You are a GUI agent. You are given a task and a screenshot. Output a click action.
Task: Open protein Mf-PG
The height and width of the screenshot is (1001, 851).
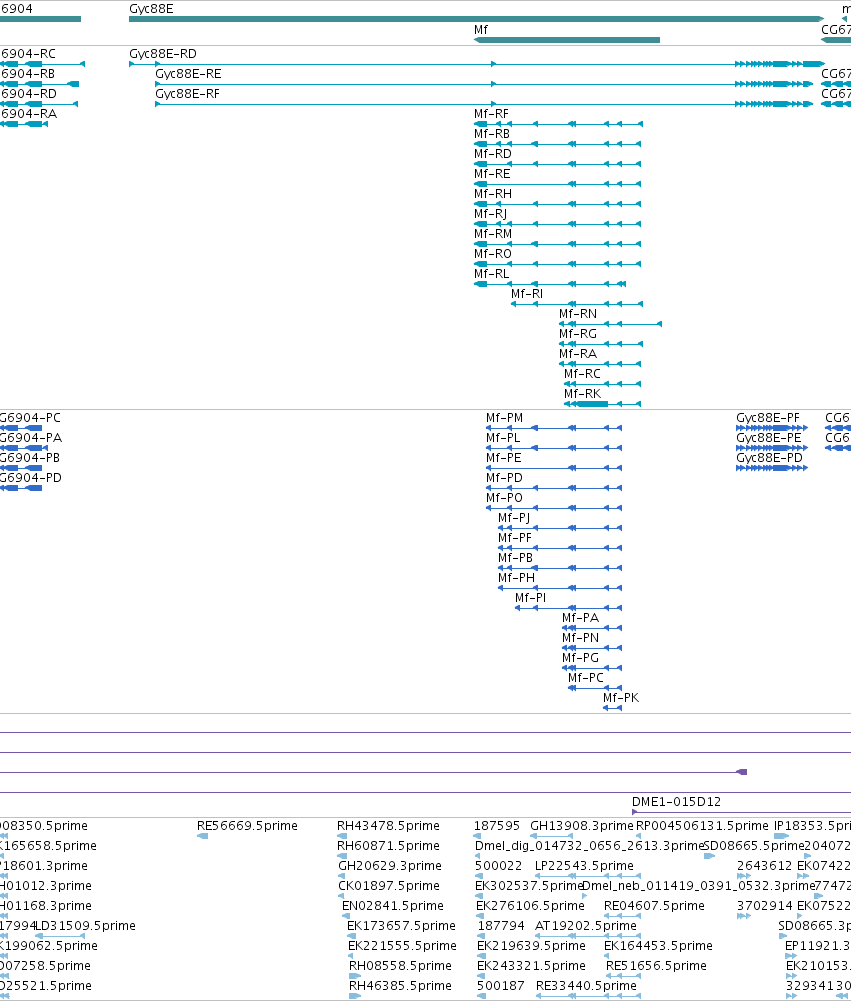coord(580,658)
